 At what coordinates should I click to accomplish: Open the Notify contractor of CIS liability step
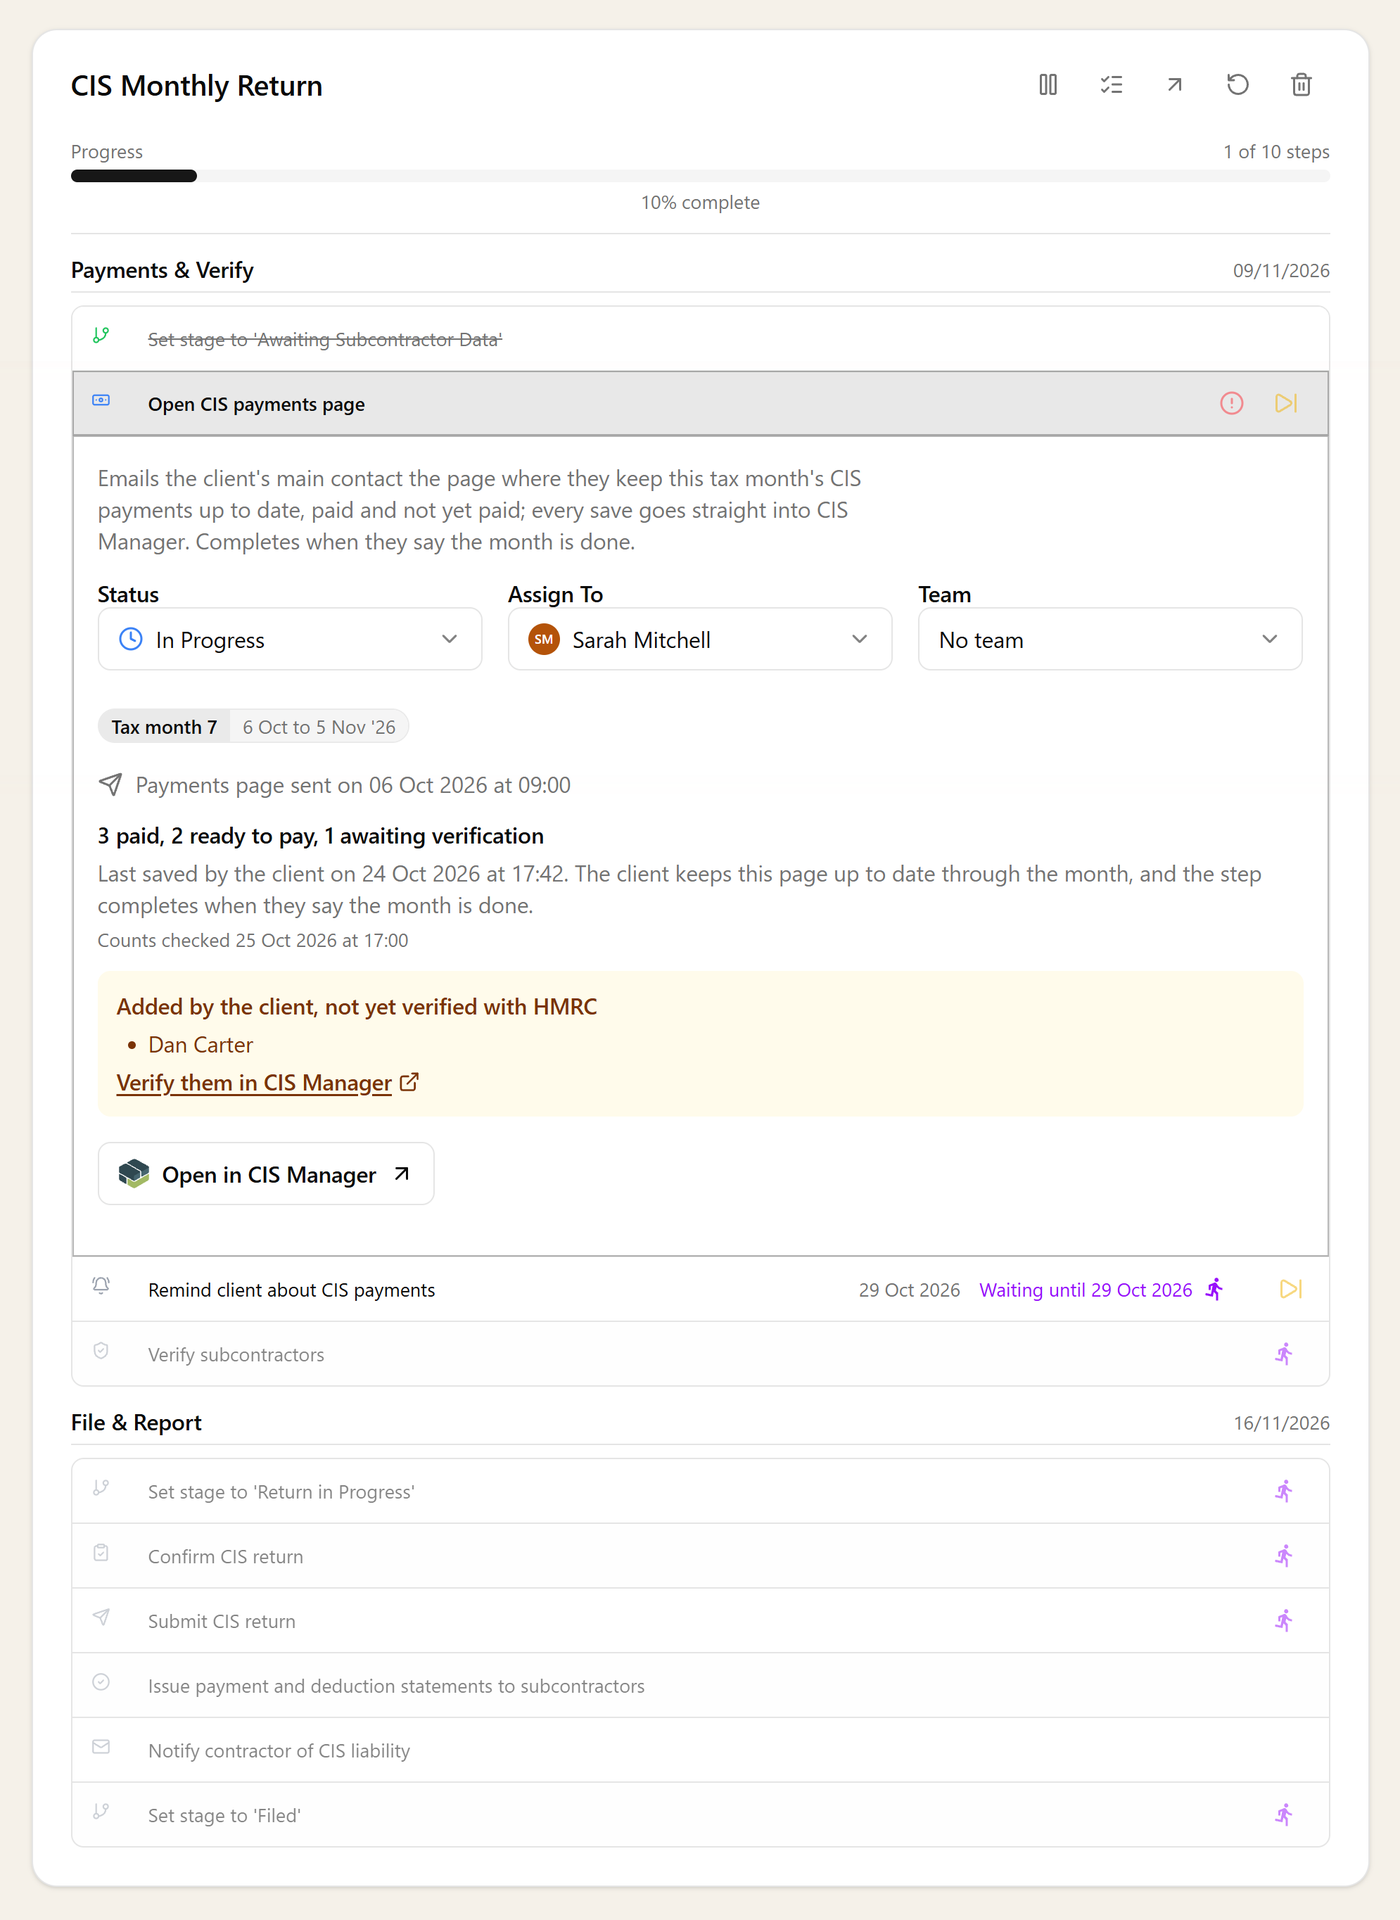(700, 1750)
